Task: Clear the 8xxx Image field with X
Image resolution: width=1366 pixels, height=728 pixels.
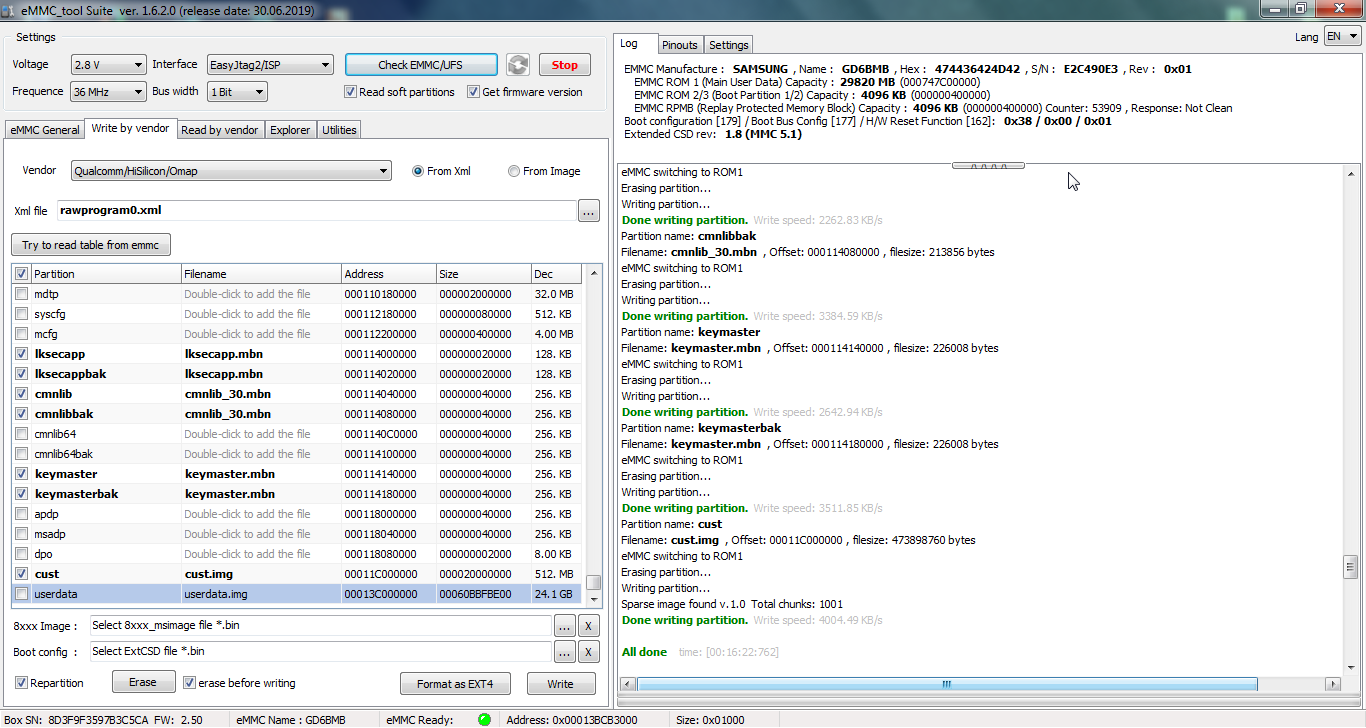Action: 589,626
